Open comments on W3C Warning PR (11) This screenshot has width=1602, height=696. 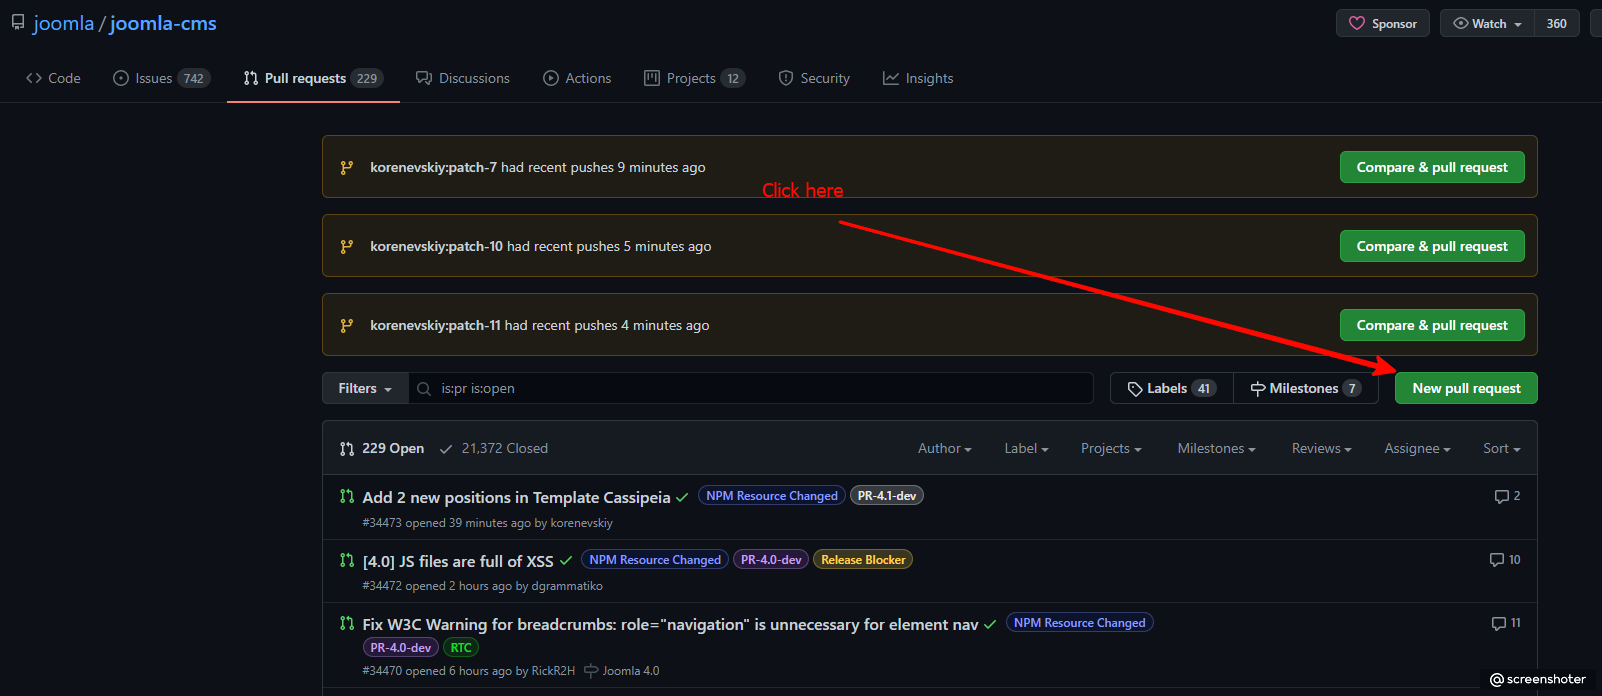click(x=1506, y=623)
